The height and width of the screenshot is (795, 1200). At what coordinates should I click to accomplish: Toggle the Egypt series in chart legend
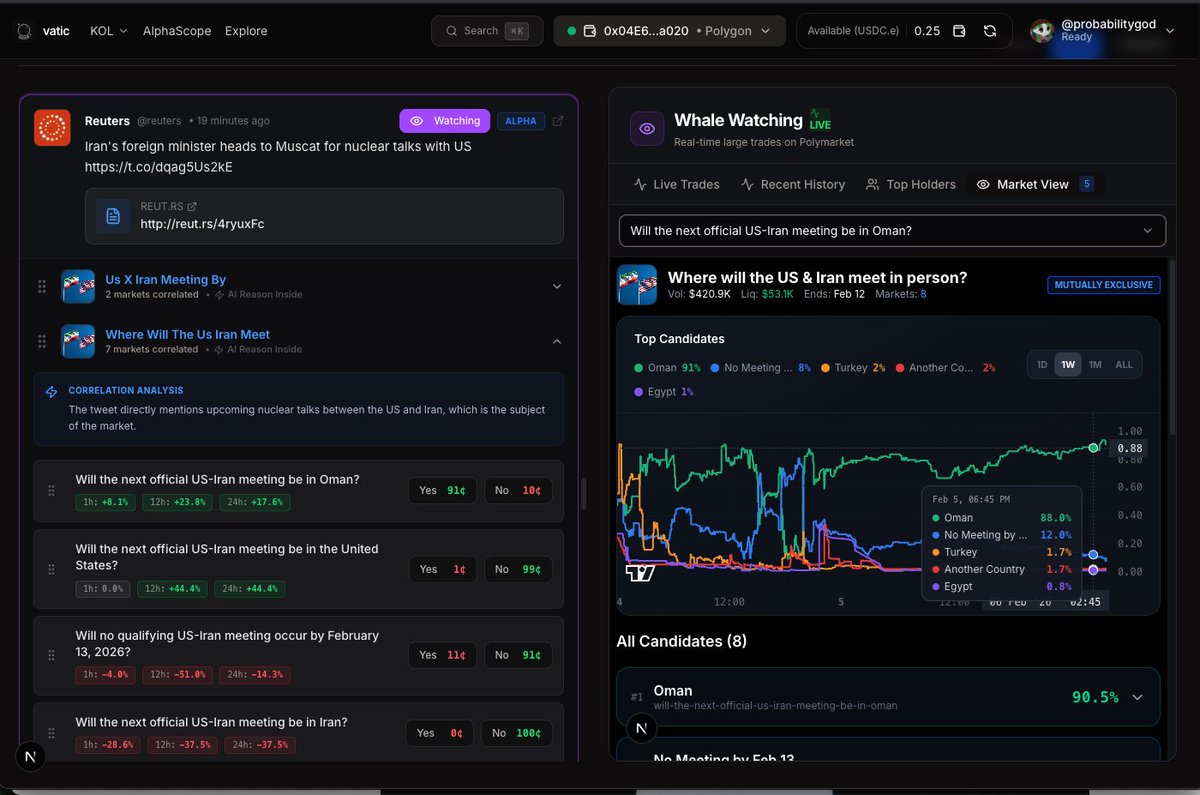(x=664, y=392)
